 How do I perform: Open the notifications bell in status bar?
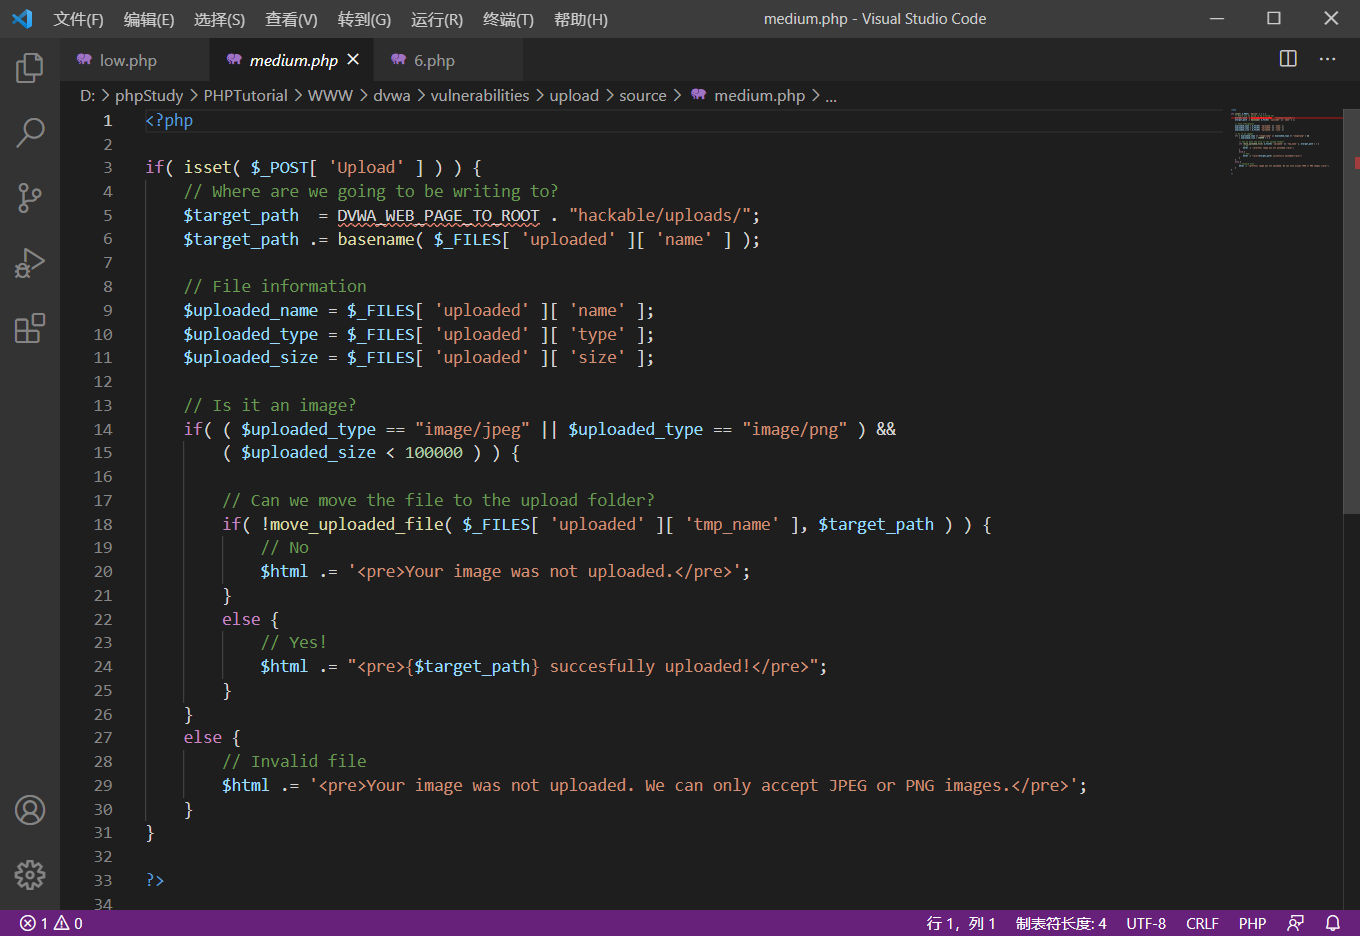1333,923
